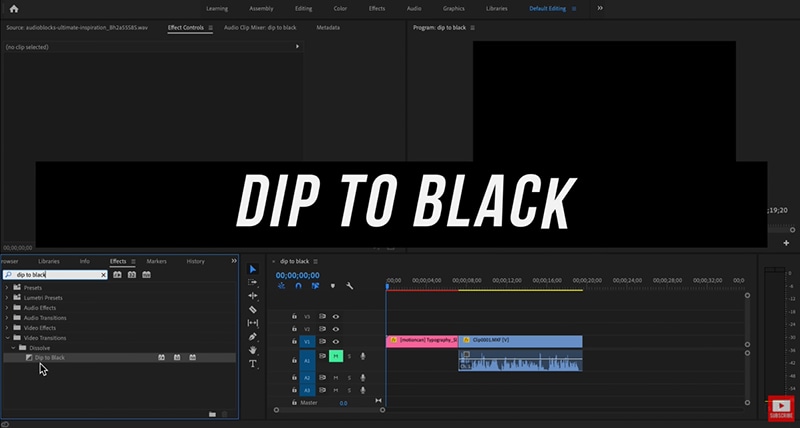Open the History panel tab
800x428 pixels.
[195, 261]
